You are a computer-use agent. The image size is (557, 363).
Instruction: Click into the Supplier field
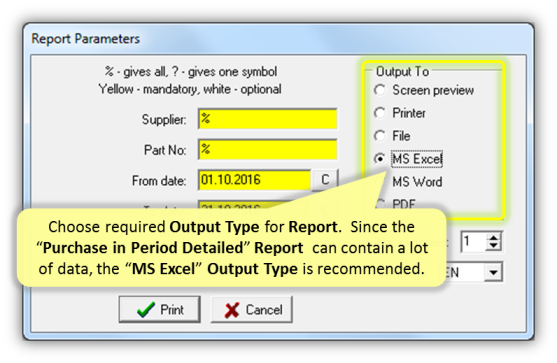coord(267,119)
